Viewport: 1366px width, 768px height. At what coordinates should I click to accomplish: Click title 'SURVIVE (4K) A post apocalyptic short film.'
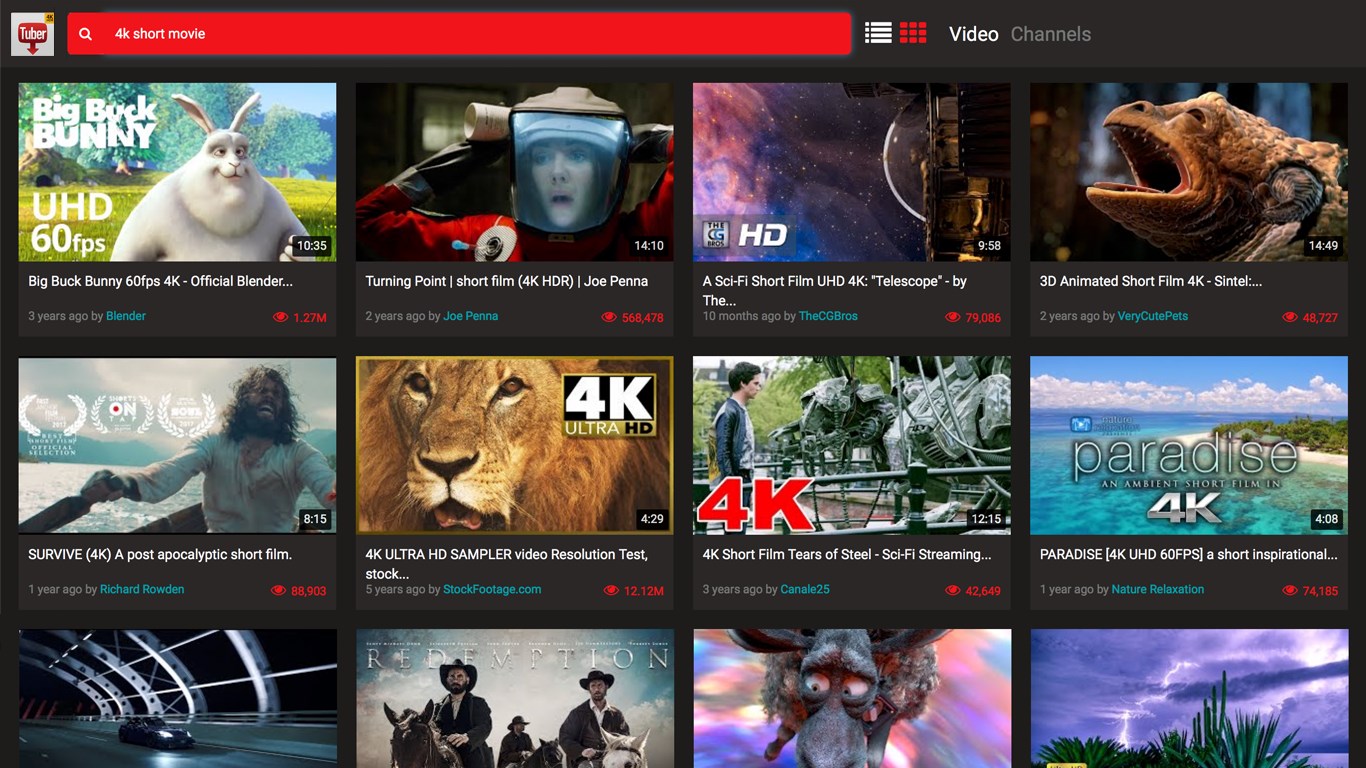160,554
